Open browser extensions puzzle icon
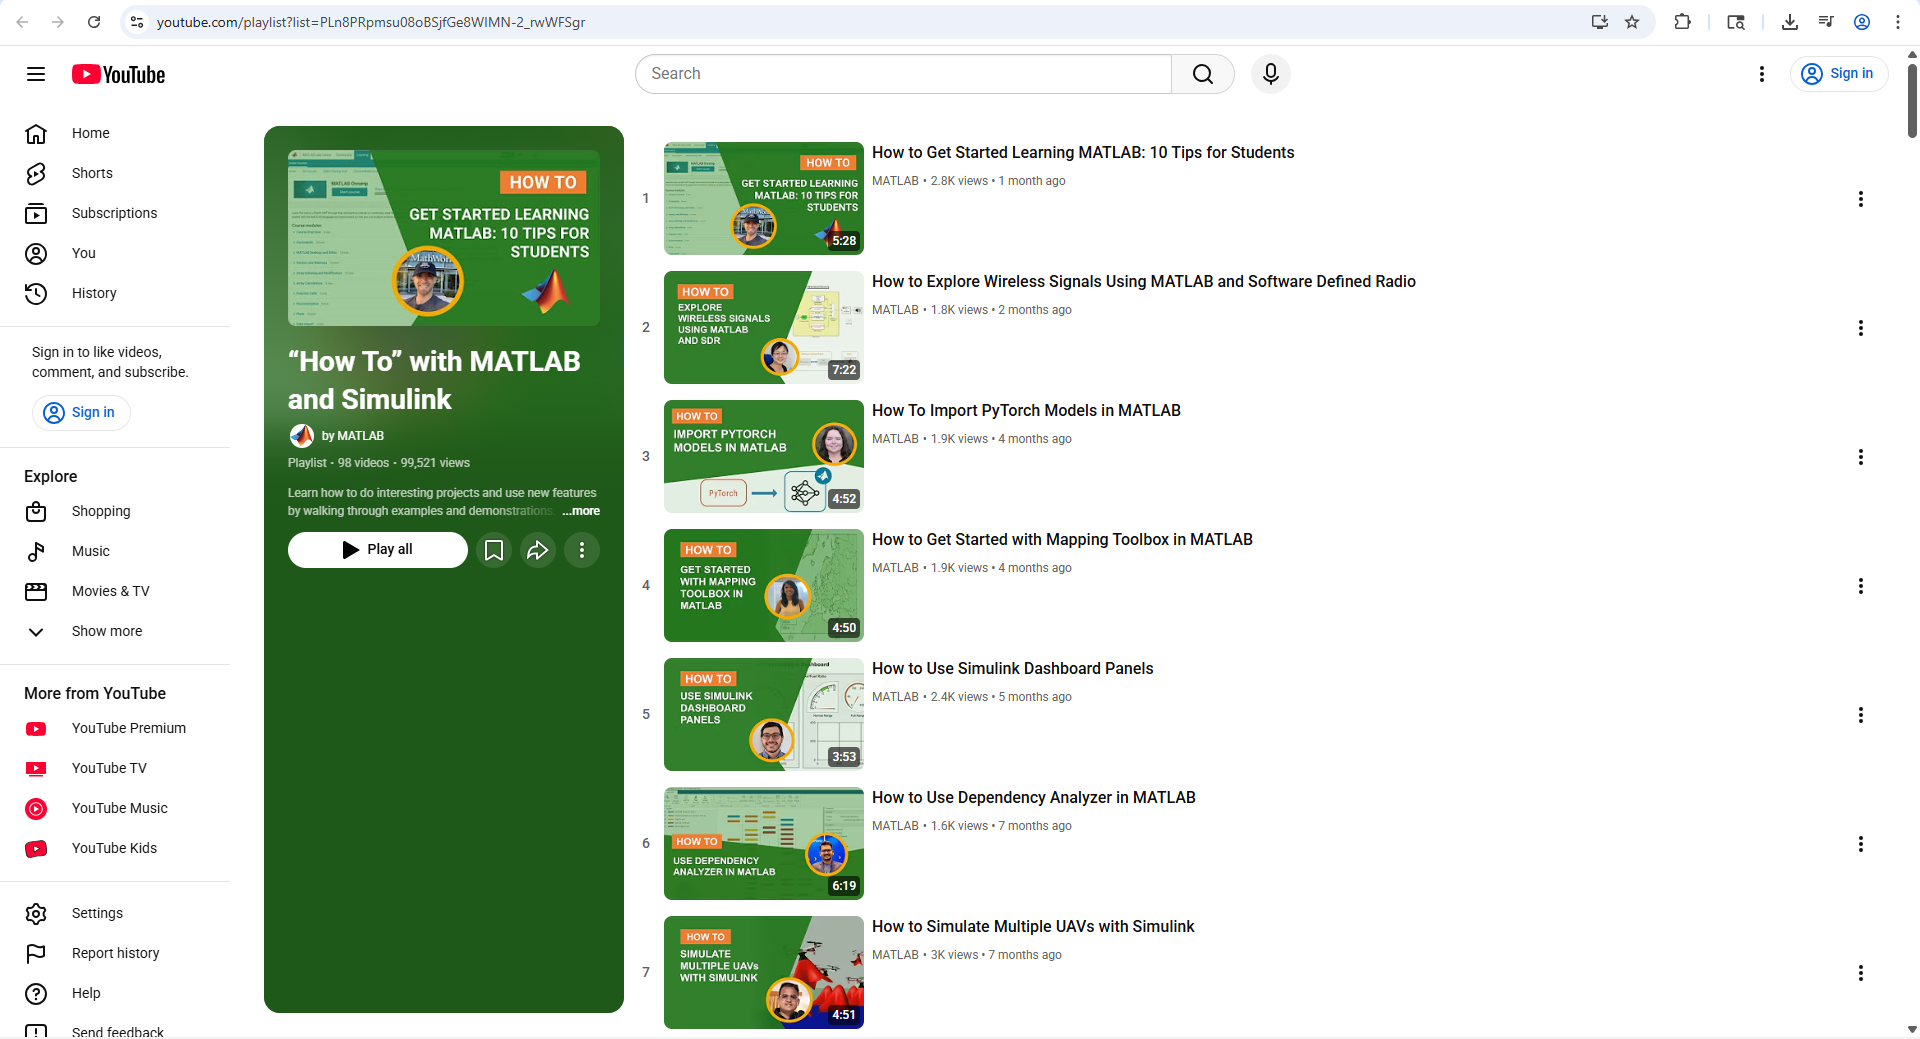 [x=1683, y=22]
